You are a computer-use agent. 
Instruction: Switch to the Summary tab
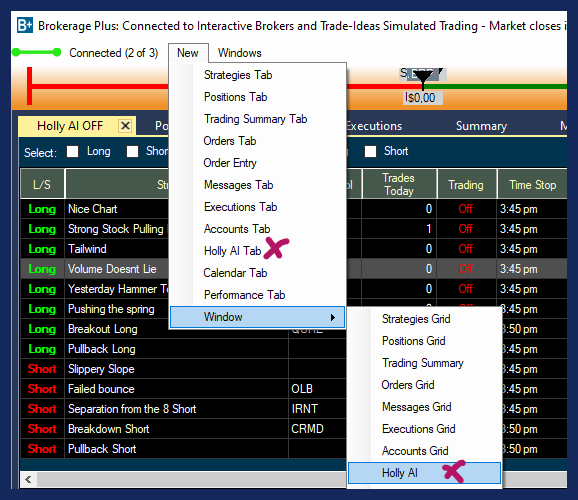pos(481,126)
